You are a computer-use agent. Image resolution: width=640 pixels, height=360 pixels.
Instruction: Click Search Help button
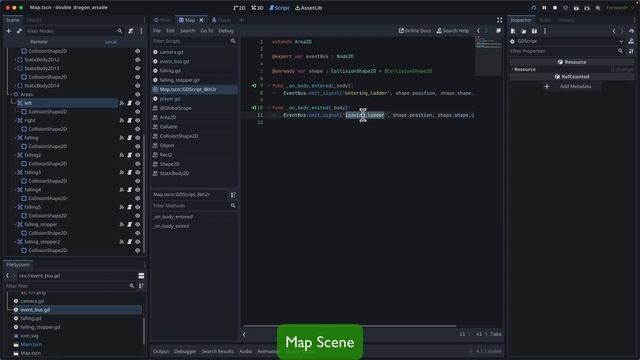click(x=453, y=31)
